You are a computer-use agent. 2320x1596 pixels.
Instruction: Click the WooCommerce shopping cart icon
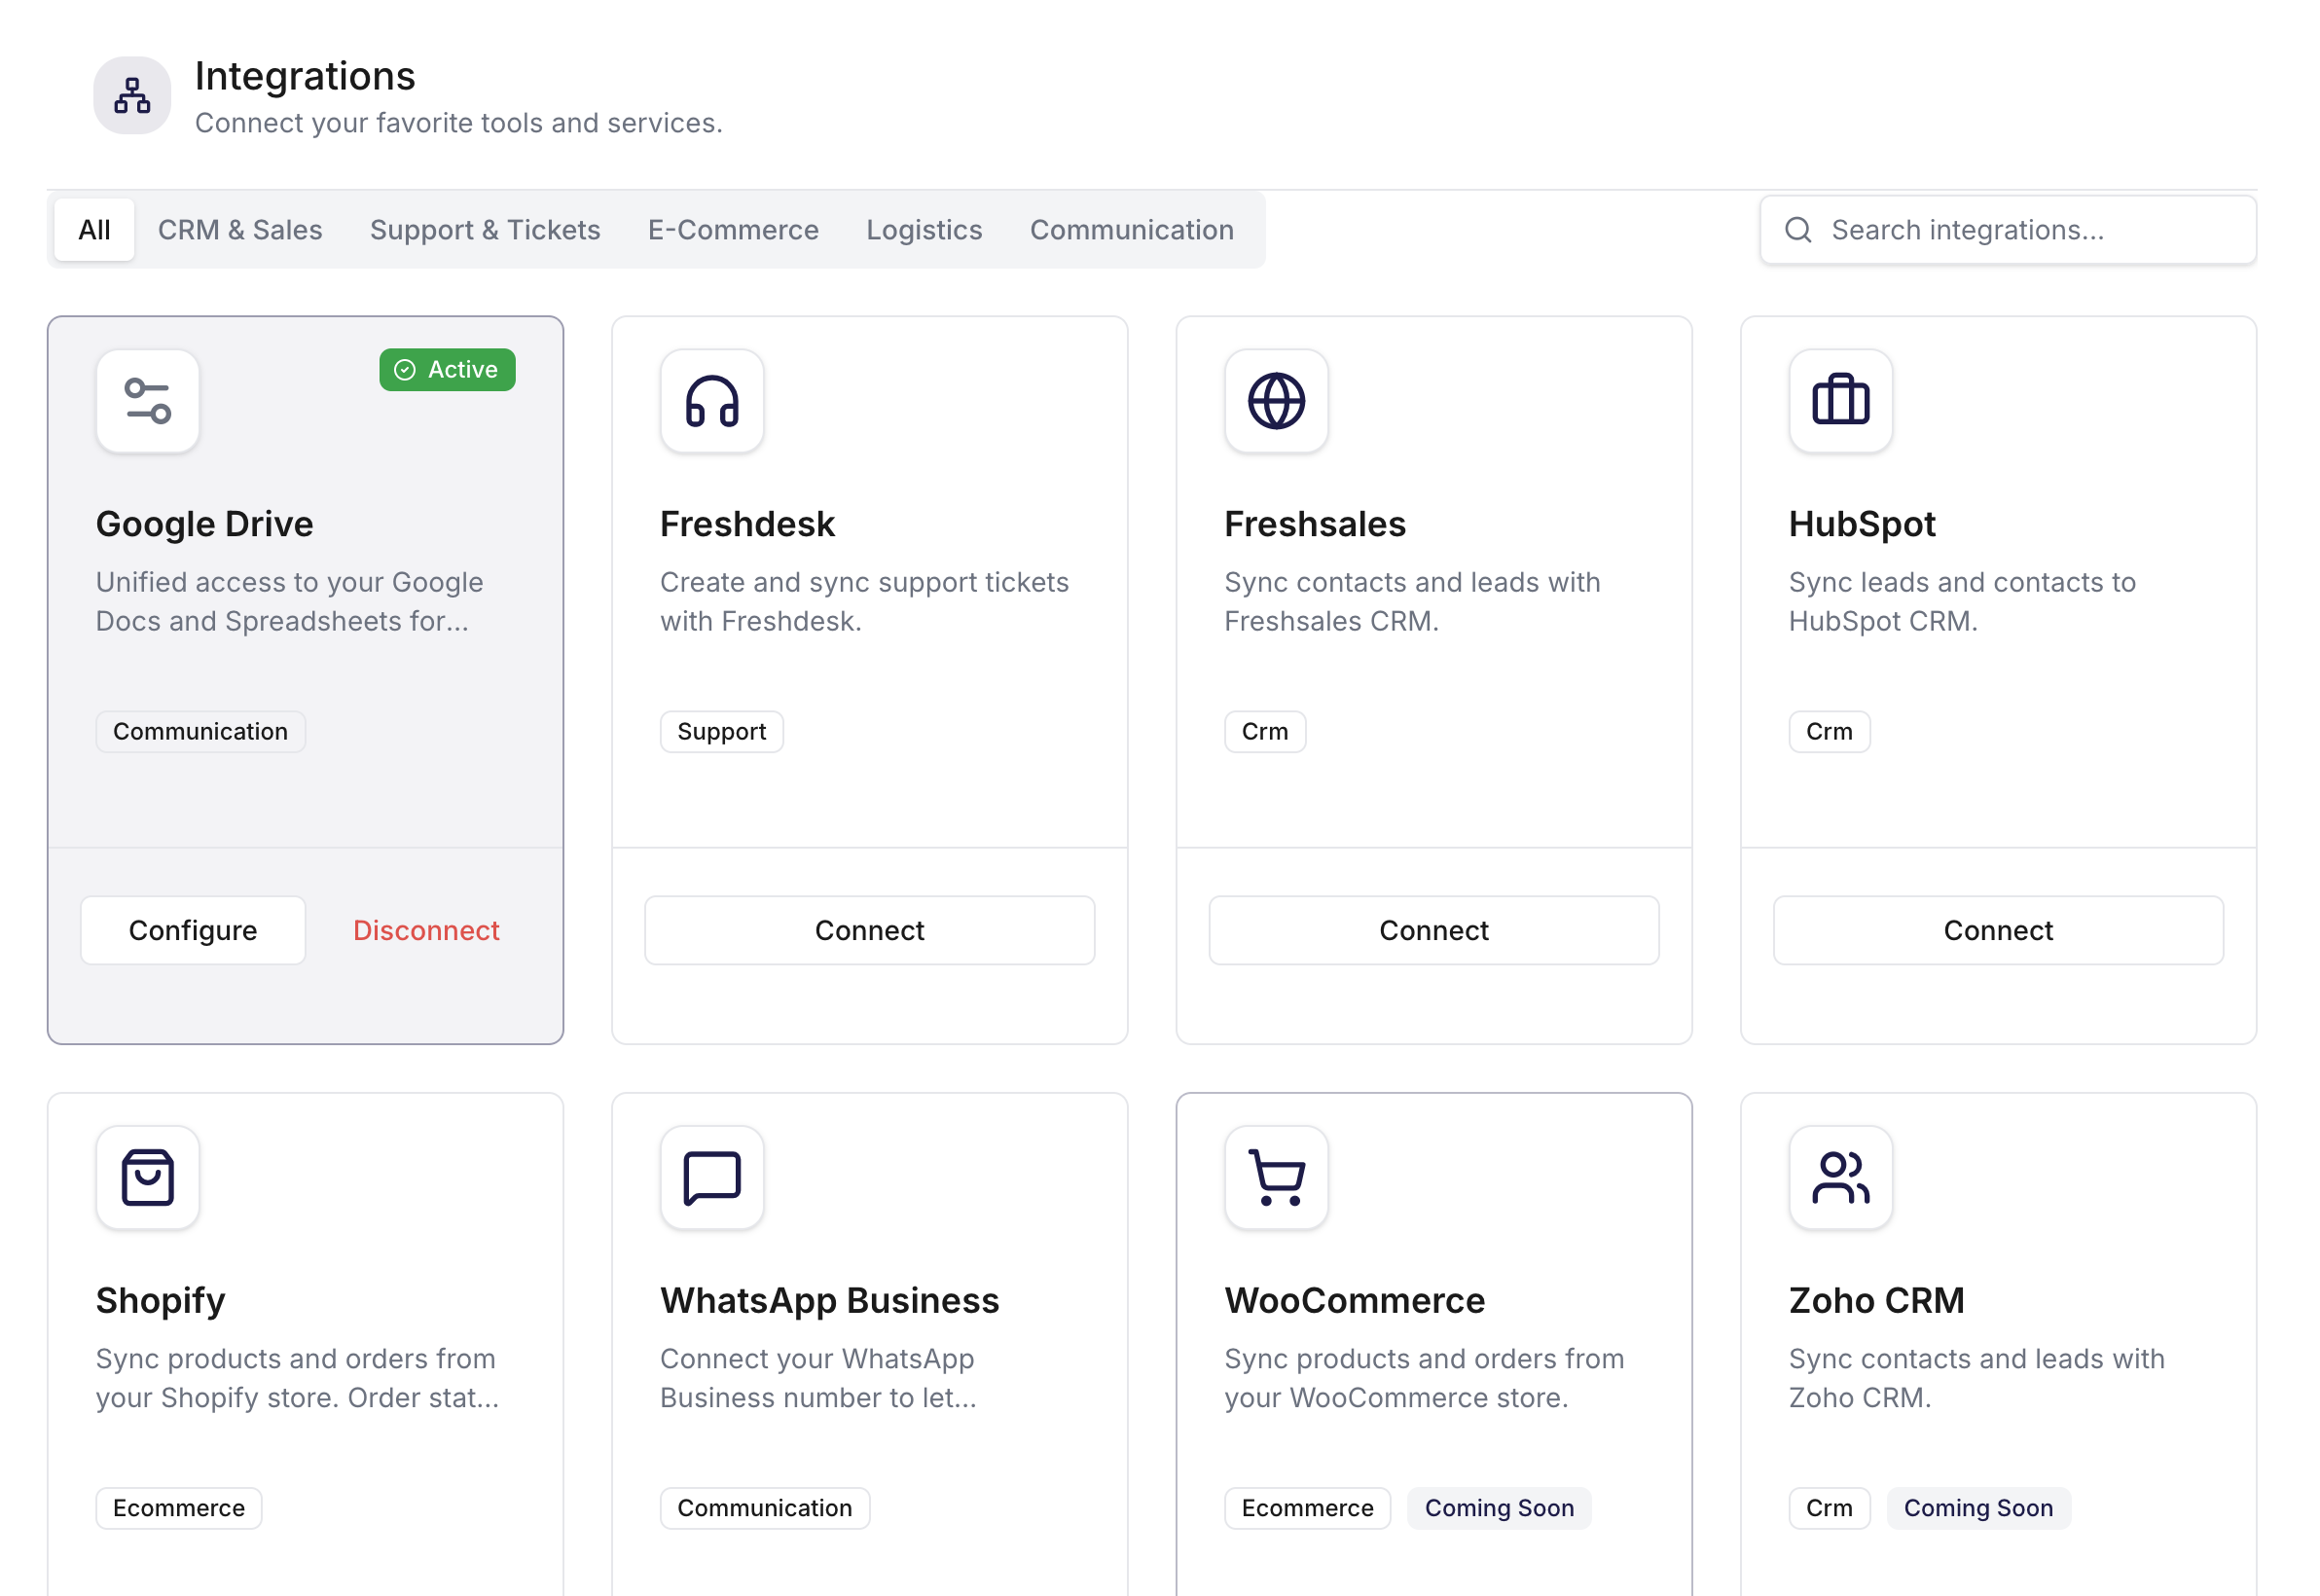point(1276,1177)
